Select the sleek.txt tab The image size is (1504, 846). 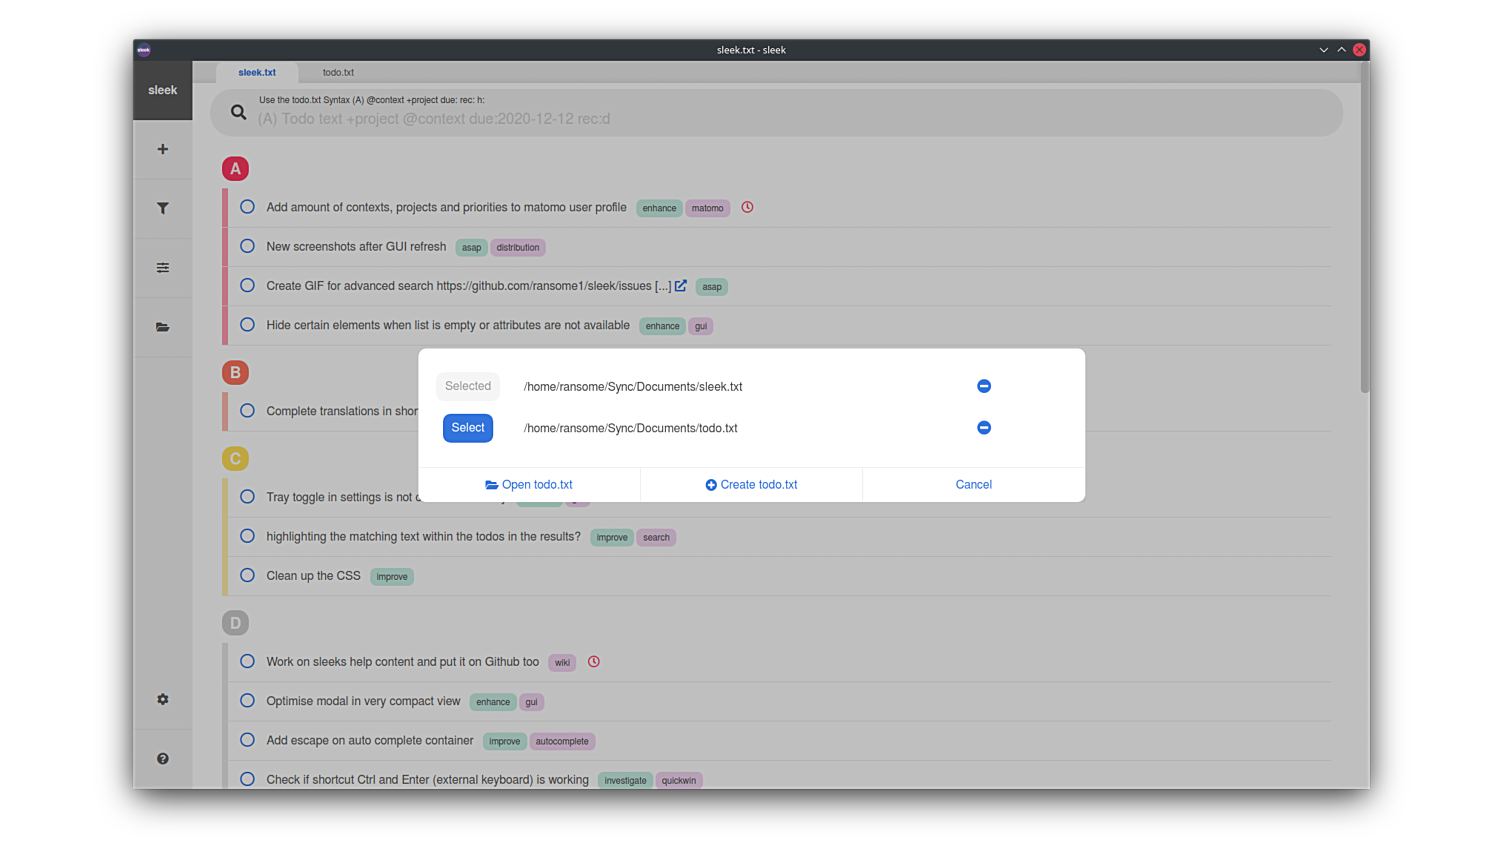257,72
